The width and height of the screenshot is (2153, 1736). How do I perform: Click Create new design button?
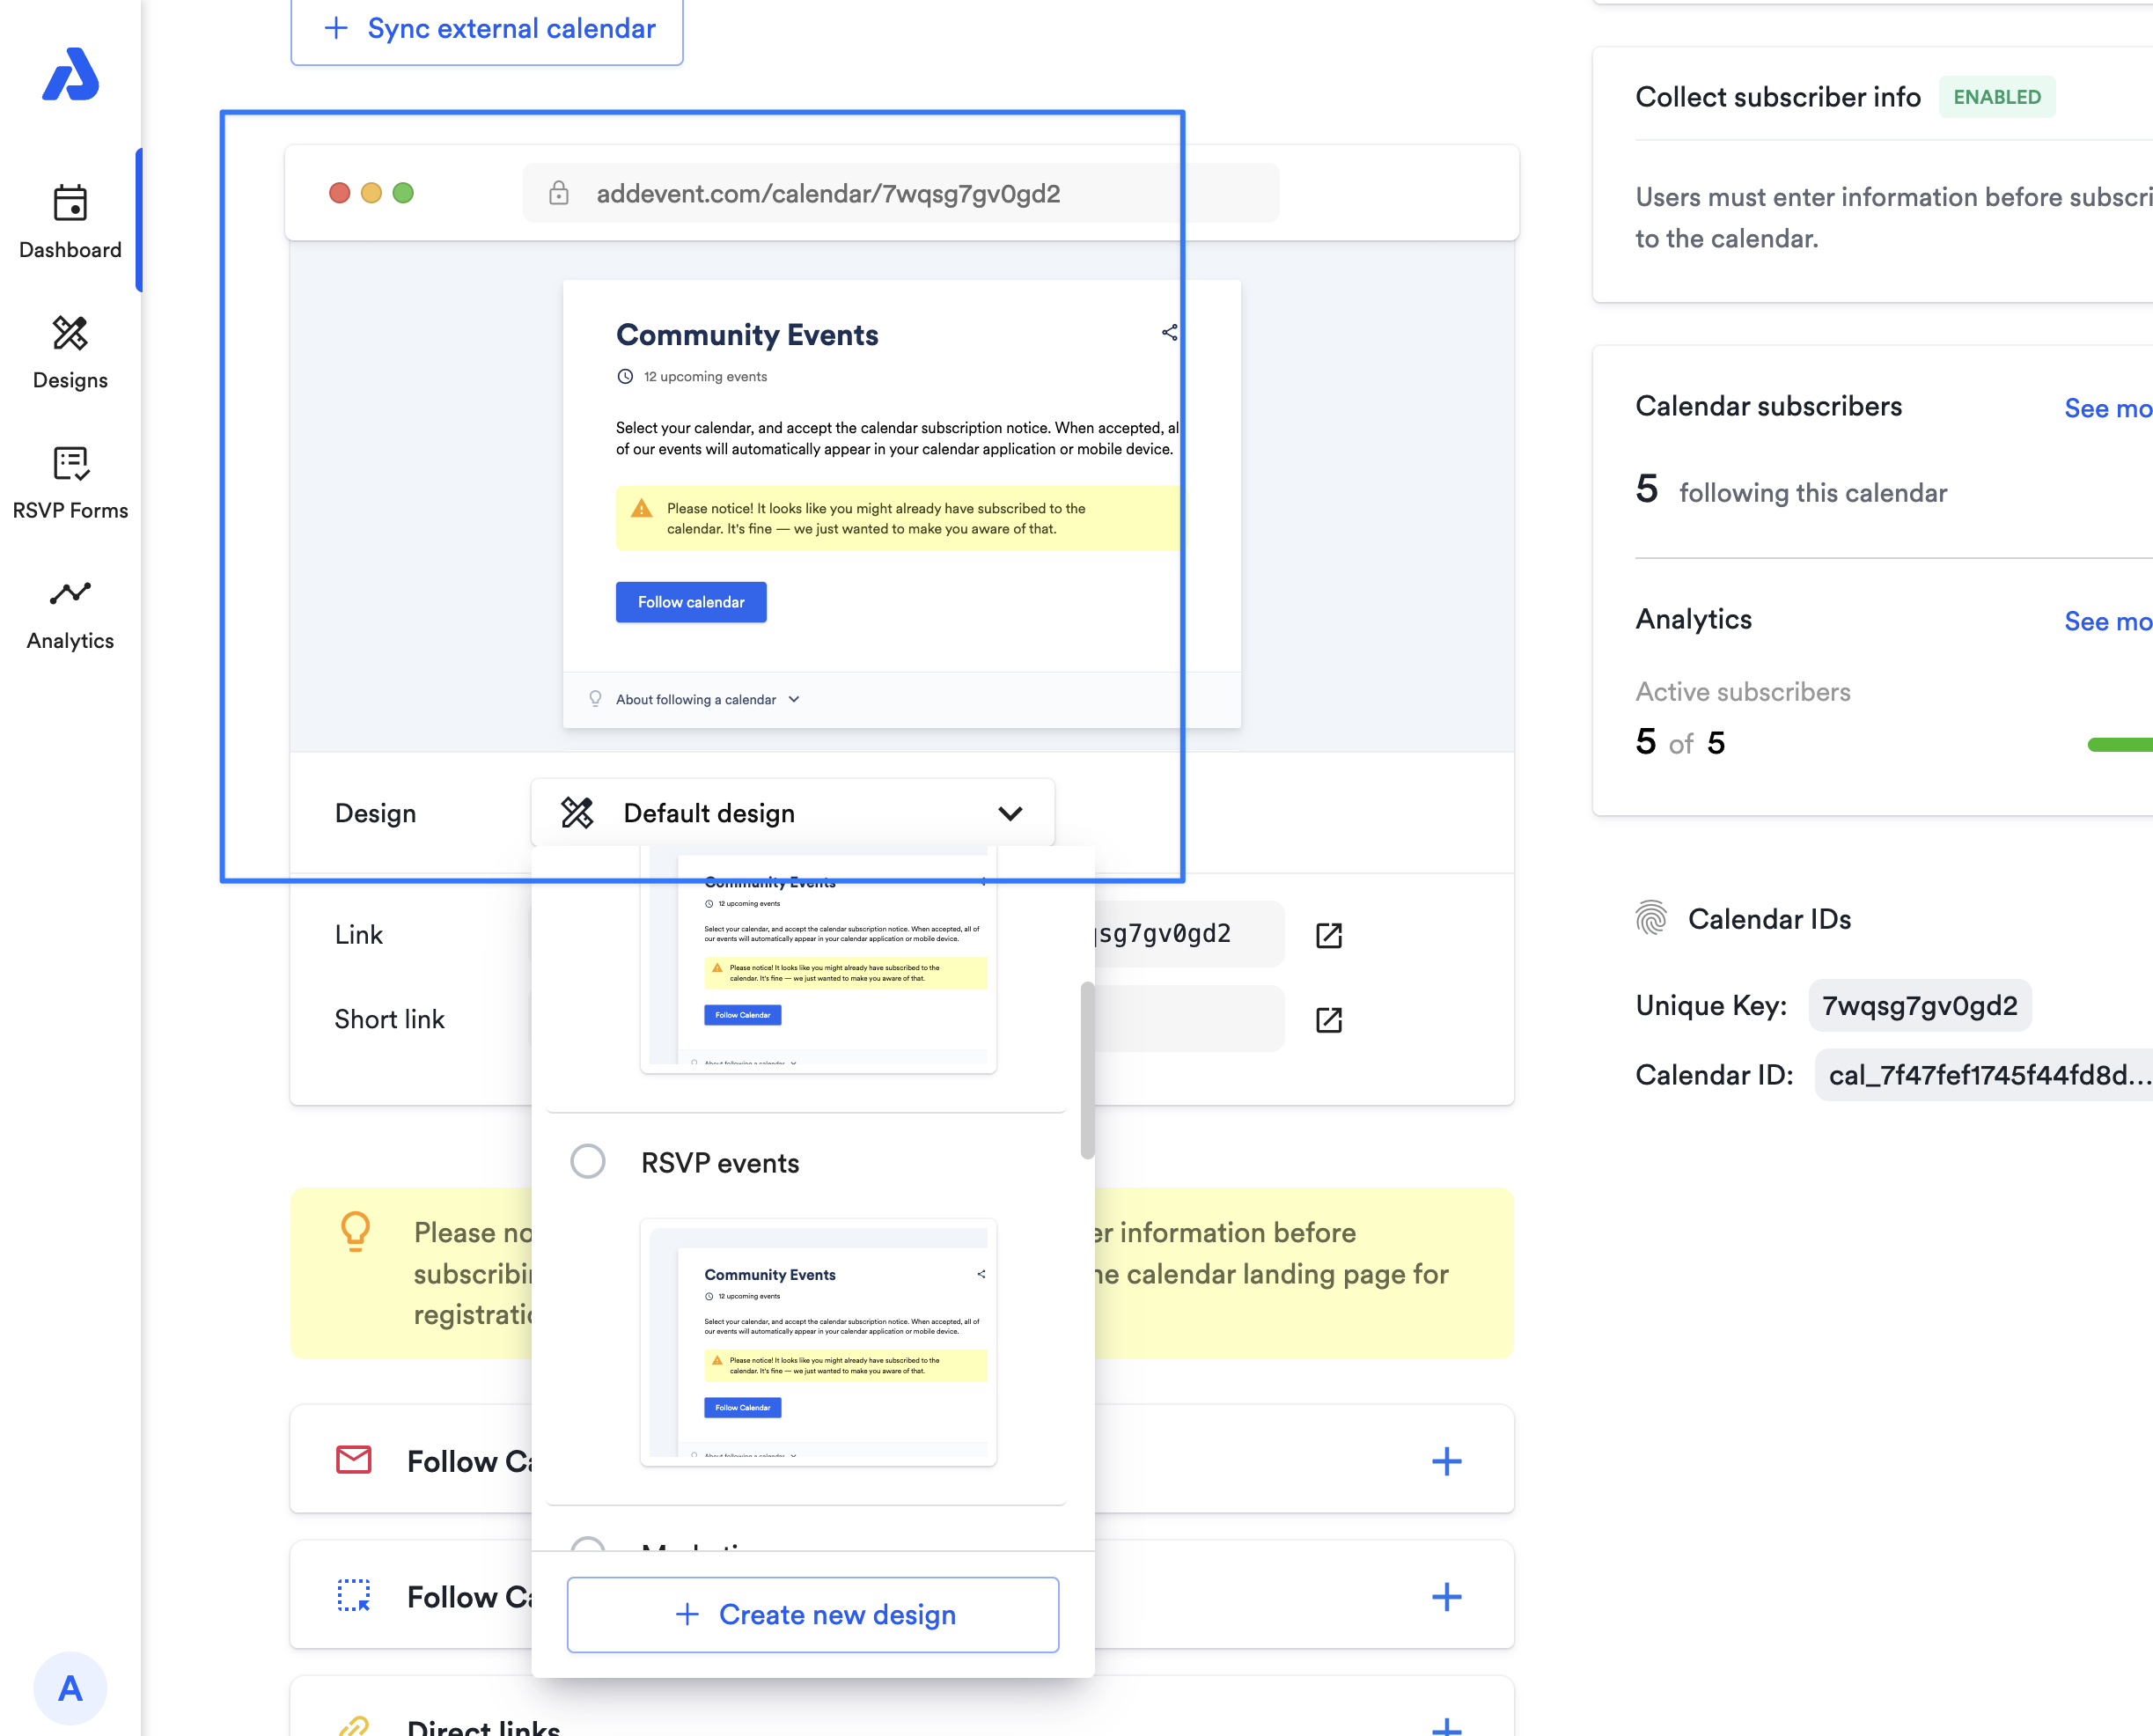coord(812,1614)
